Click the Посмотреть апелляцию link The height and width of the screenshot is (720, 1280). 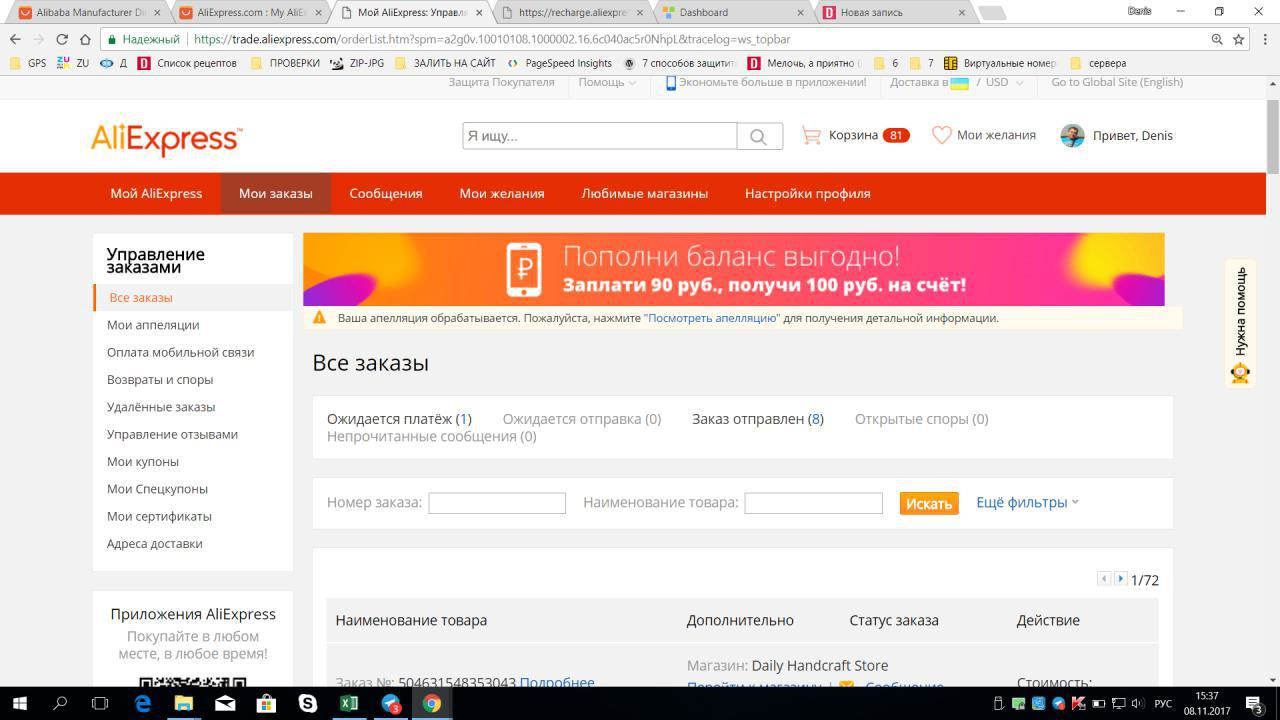tap(712, 318)
